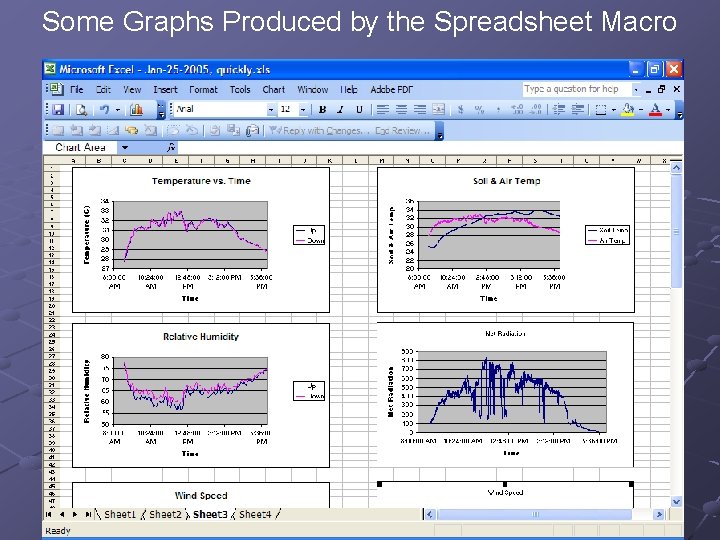
Task: Toggle Underline formatting
Action: [x=359, y=110]
